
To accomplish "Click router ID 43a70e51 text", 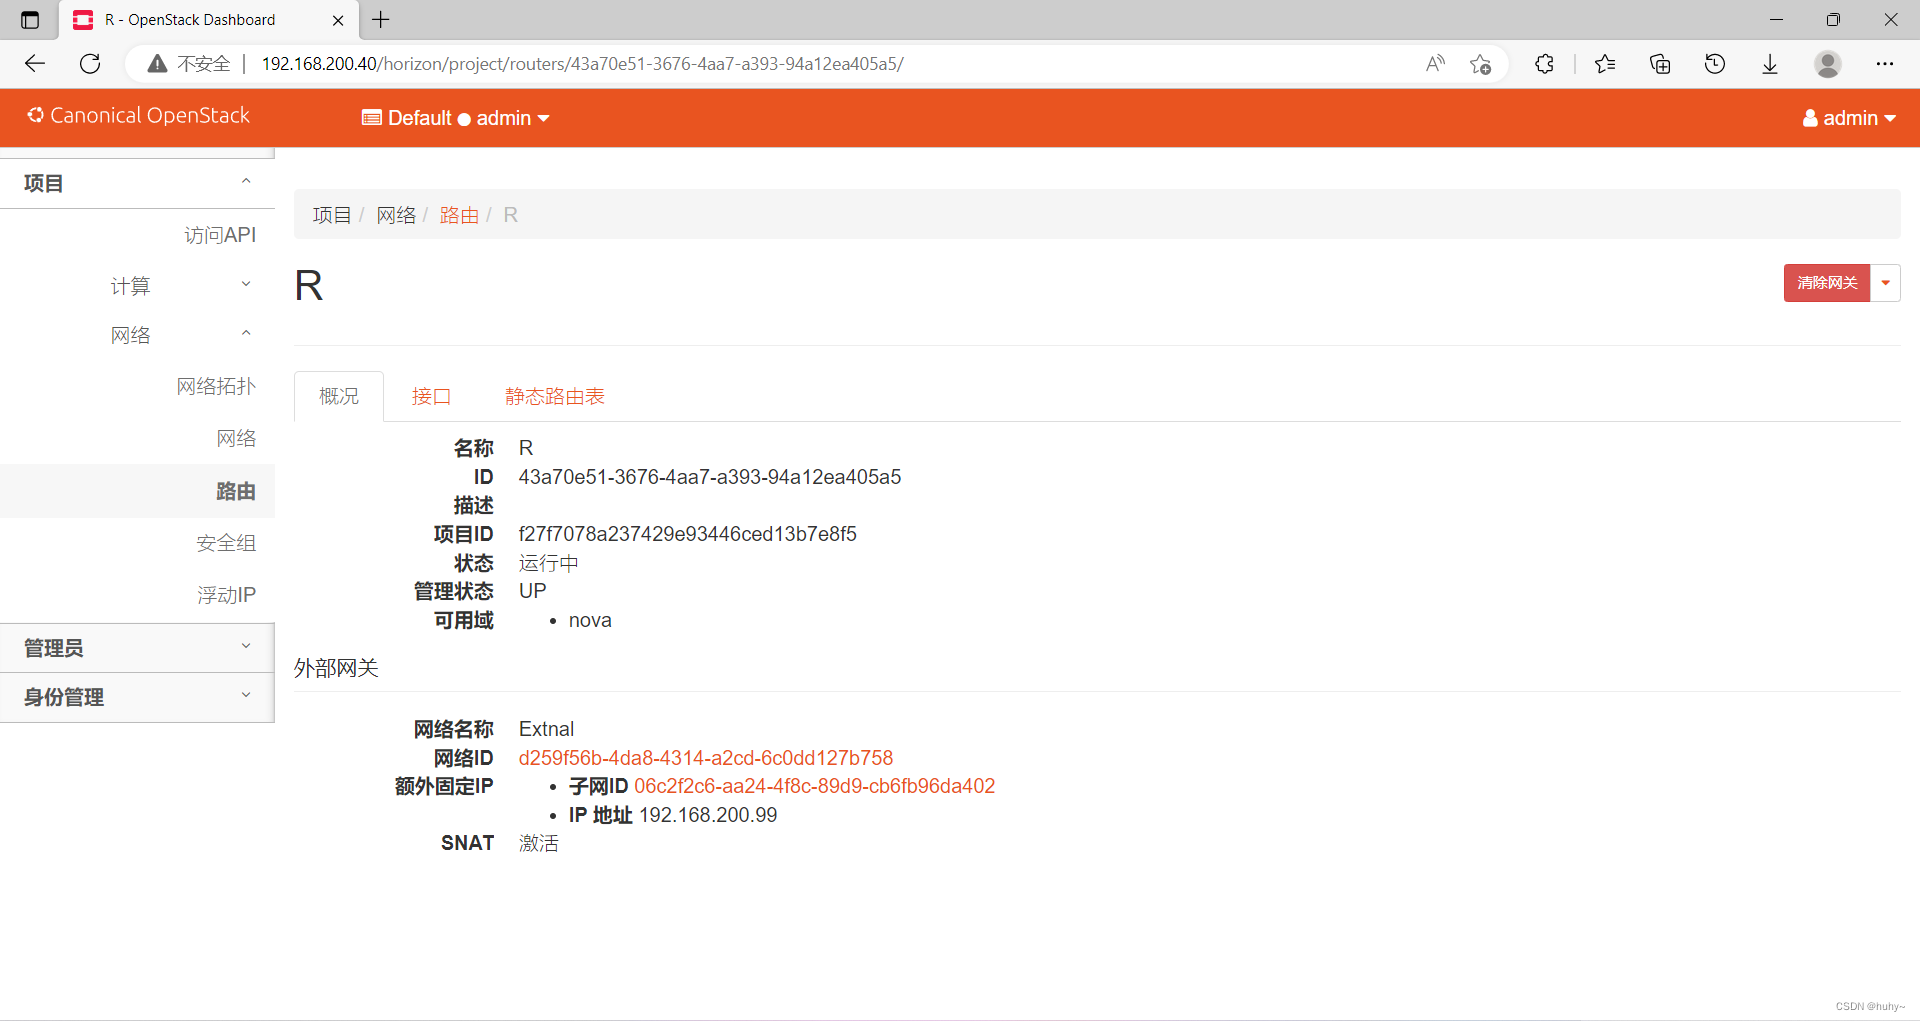I will click(x=709, y=477).
